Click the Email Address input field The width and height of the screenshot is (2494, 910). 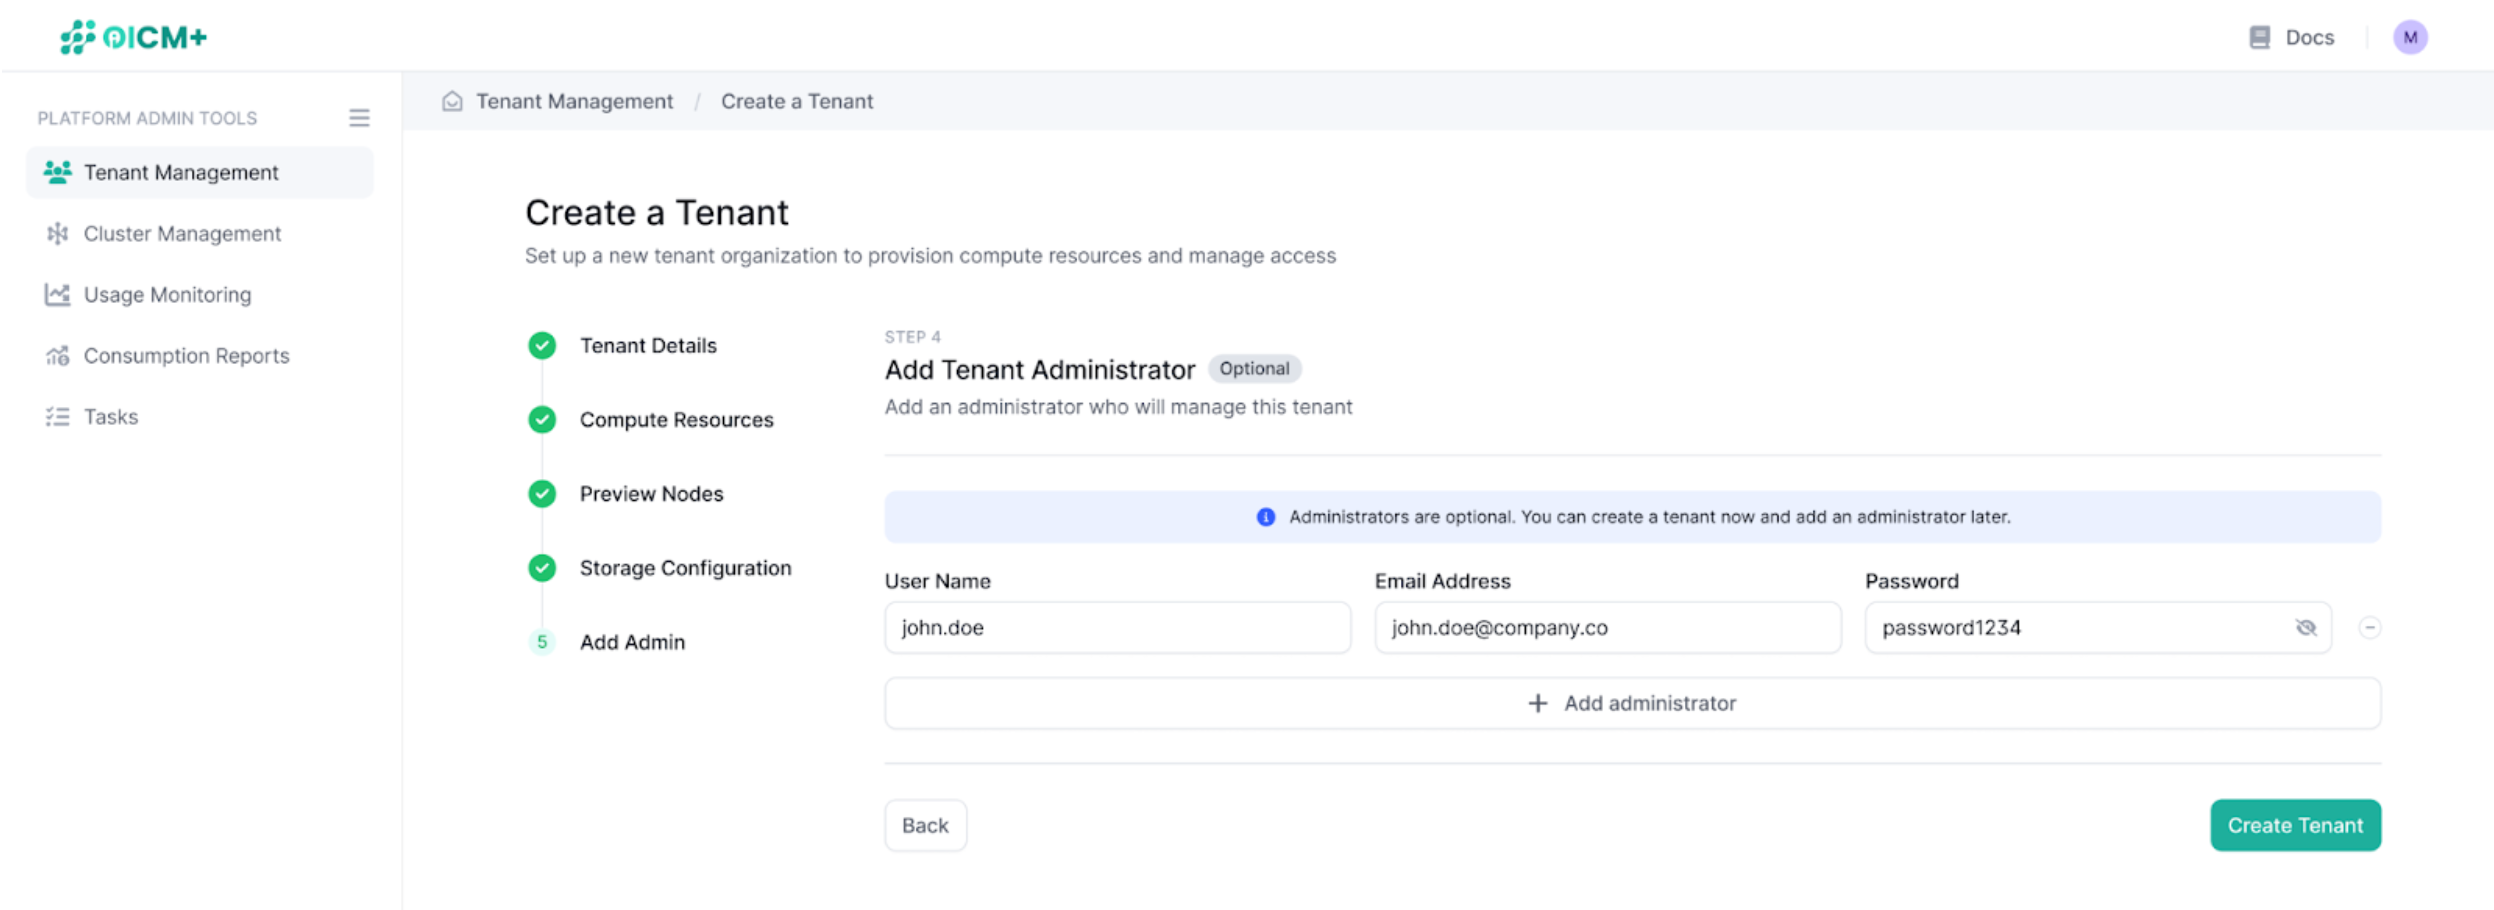(x=1605, y=627)
